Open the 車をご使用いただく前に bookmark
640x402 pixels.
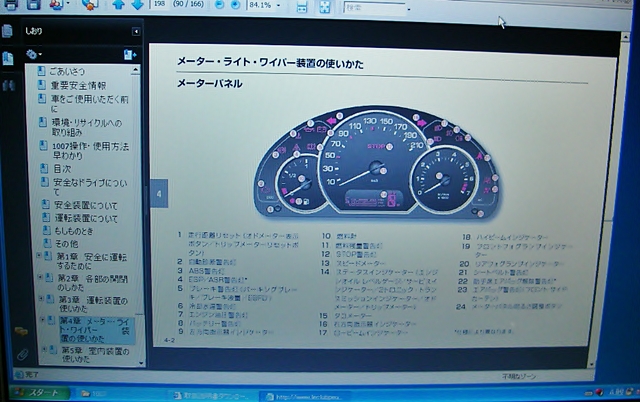tap(89, 104)
